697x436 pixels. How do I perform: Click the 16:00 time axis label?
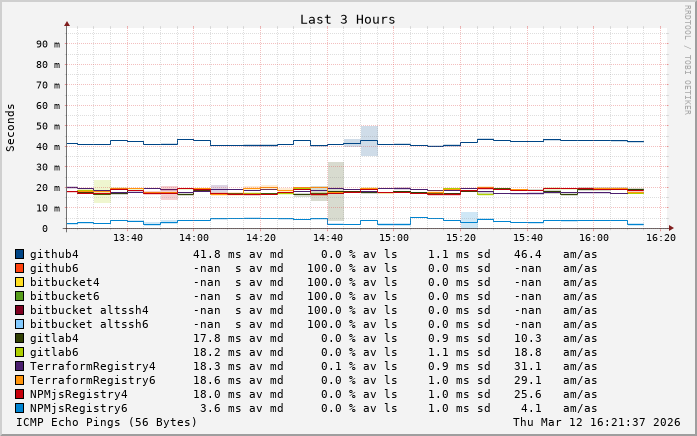(x=594, y=238)
